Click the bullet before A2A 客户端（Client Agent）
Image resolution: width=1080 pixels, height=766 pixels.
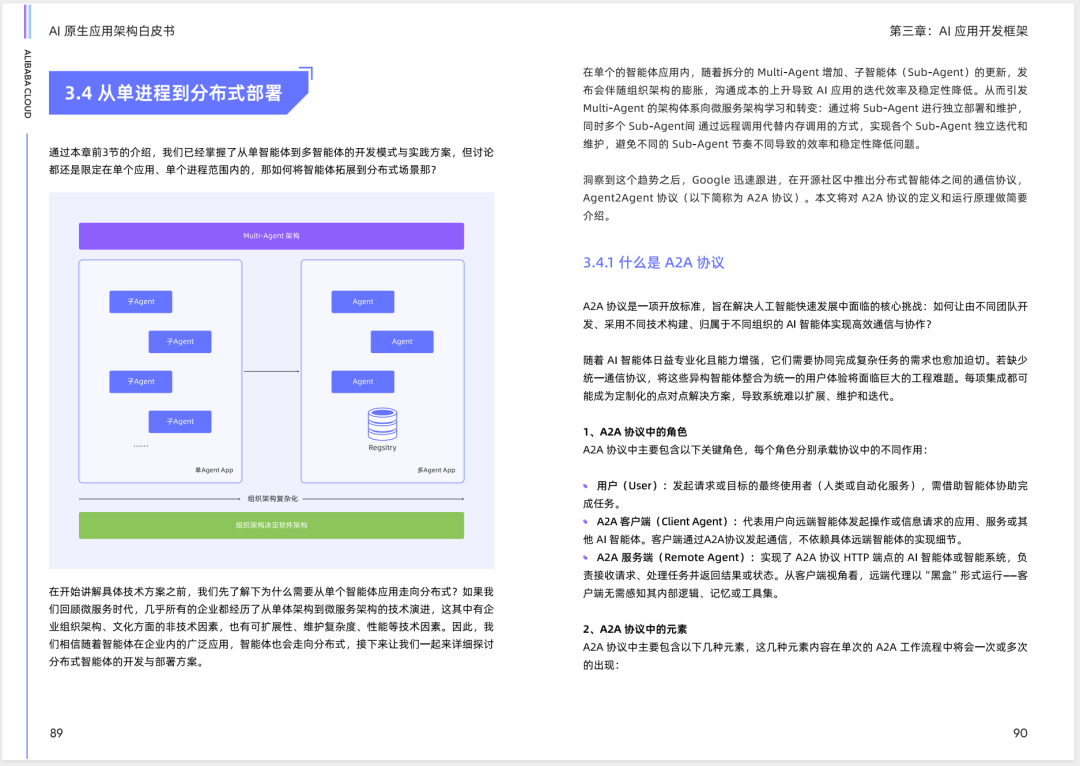585,522
